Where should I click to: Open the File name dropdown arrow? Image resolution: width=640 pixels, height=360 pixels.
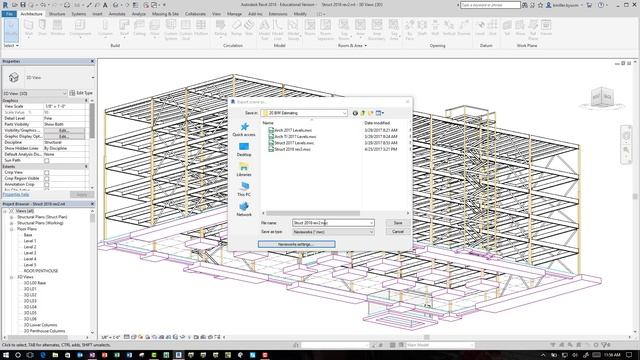pos(371,223)
